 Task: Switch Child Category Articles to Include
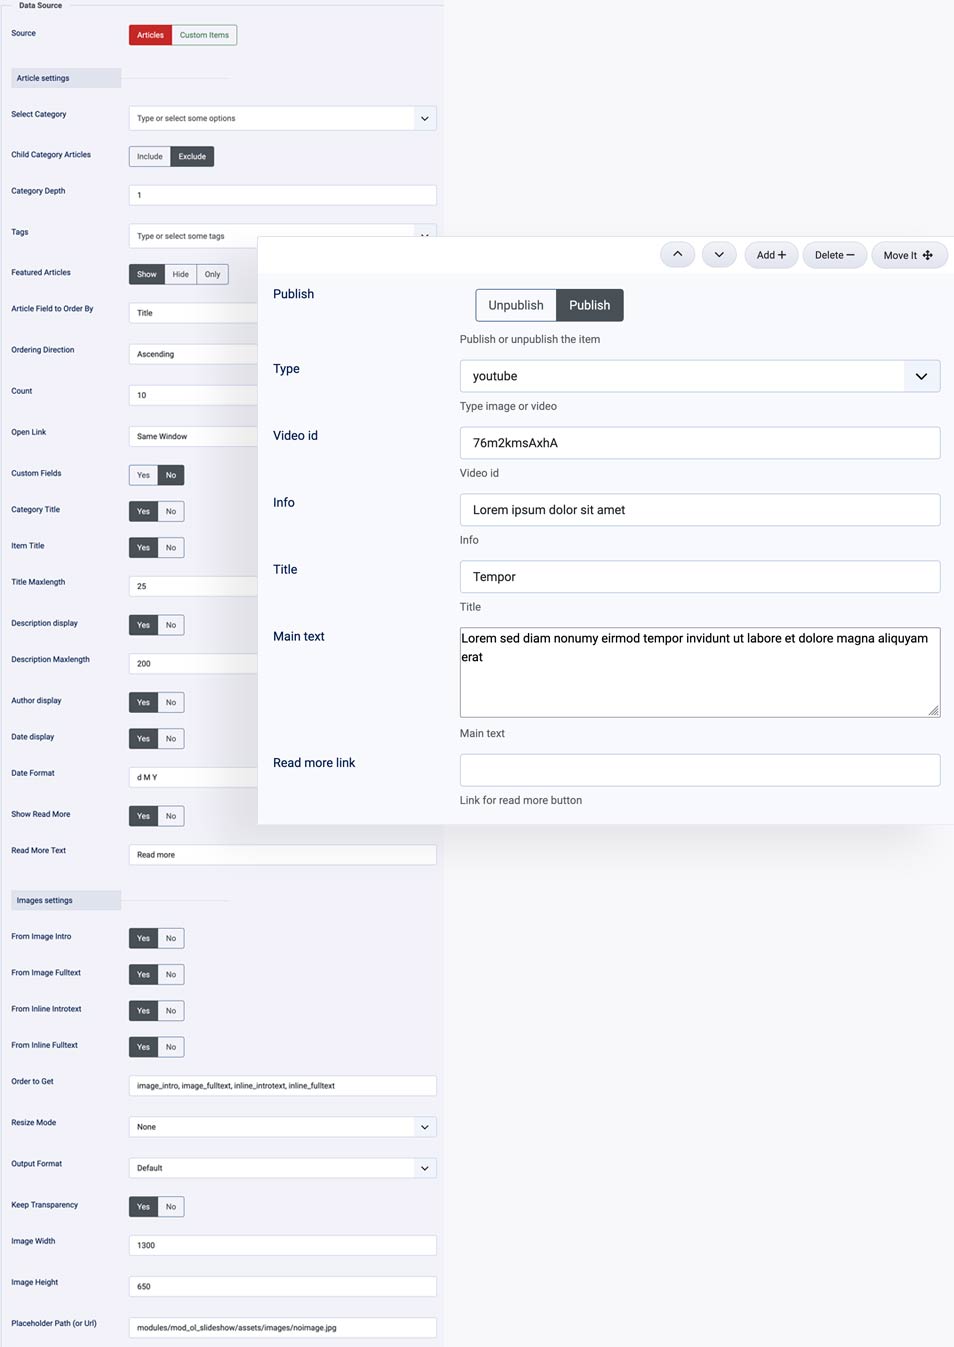pos(149,156)
